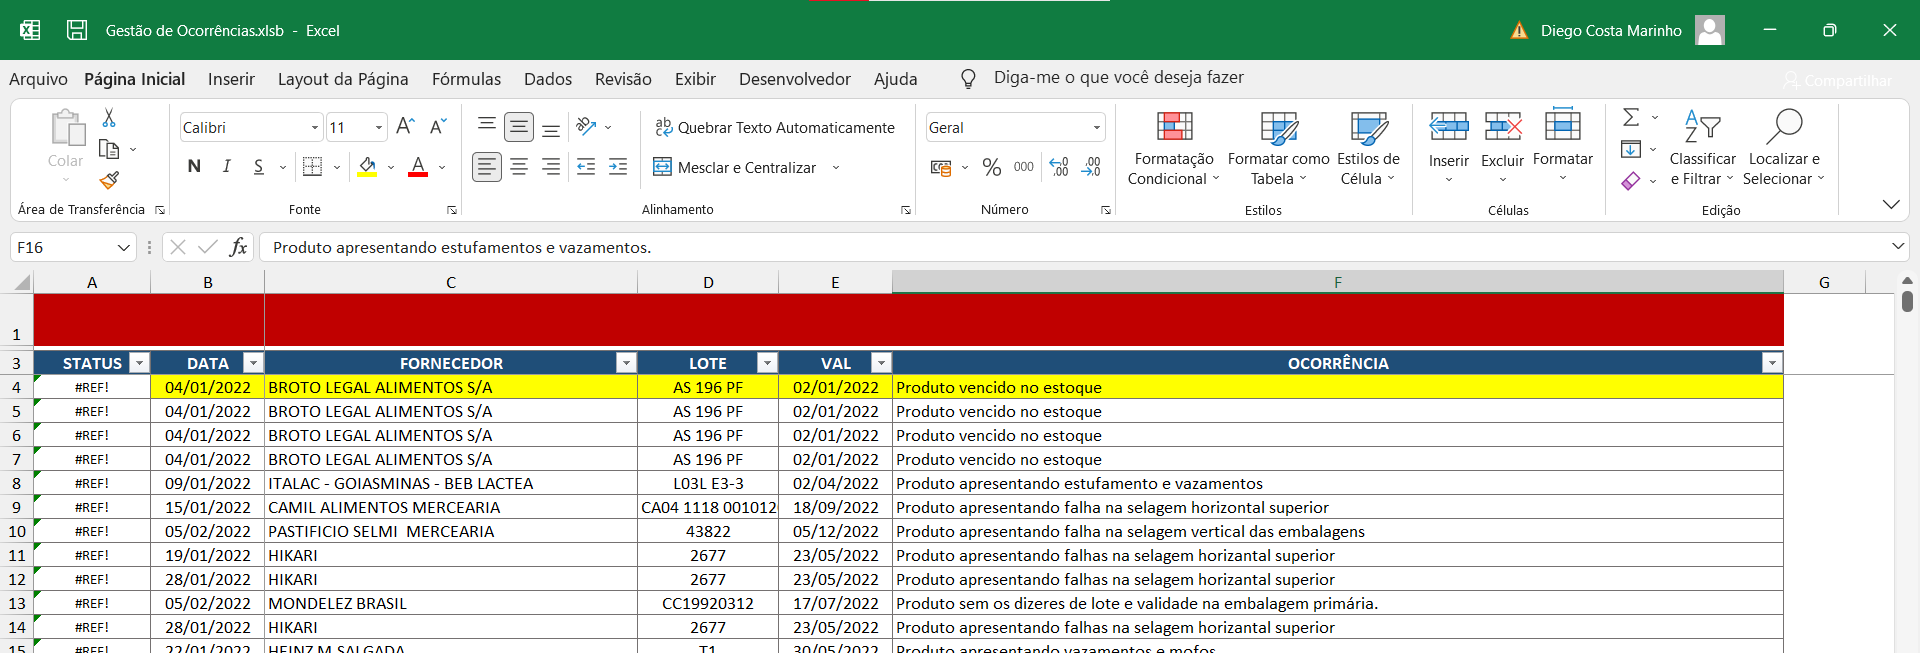
Task: Open the font size dropdown
Action: pos(379,128)
